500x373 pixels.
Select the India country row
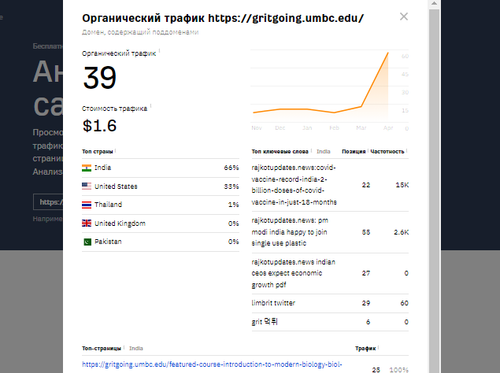pos(160,168)
